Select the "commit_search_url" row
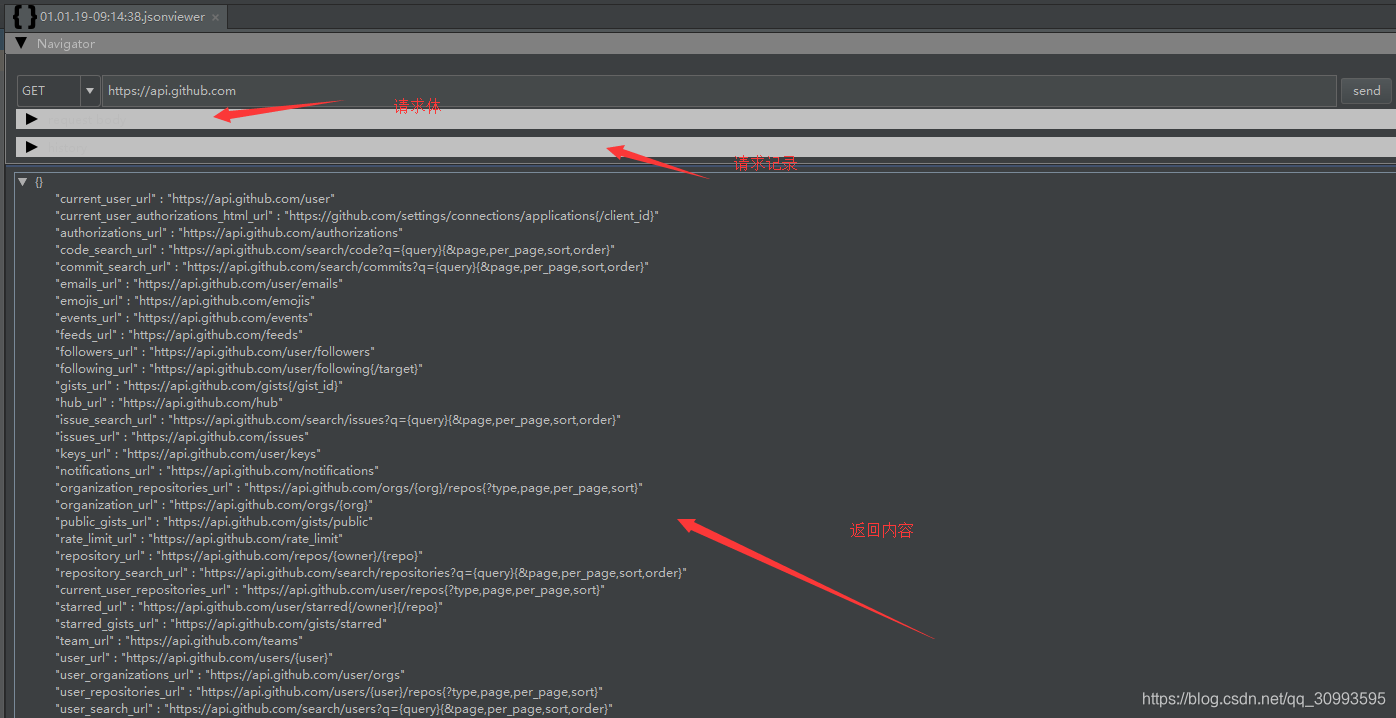The width and height of the screenshot is (1396, 718). pos(352,267)
